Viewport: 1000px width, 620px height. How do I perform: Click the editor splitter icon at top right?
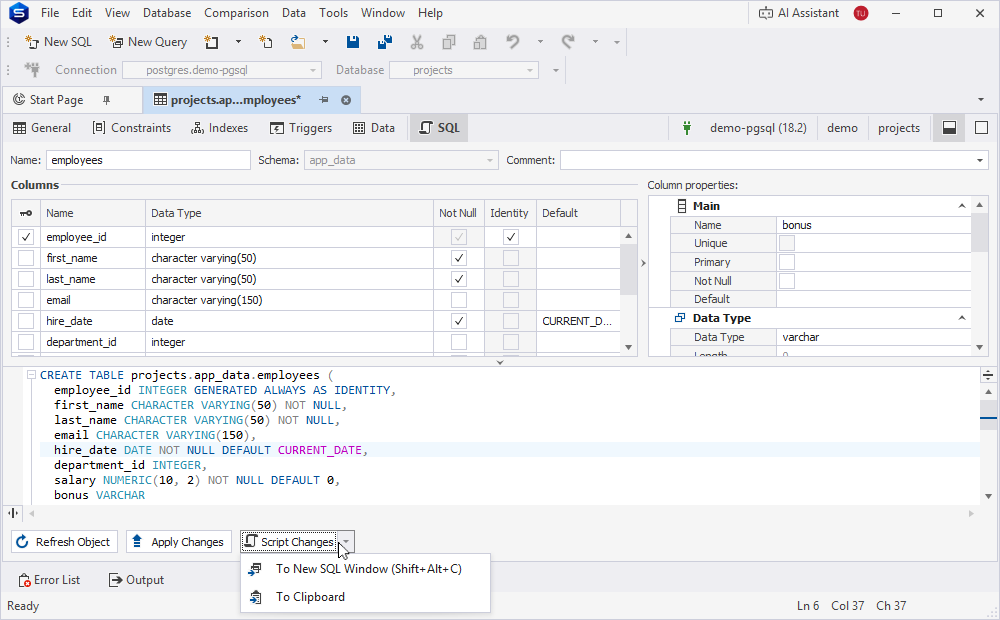988,375
